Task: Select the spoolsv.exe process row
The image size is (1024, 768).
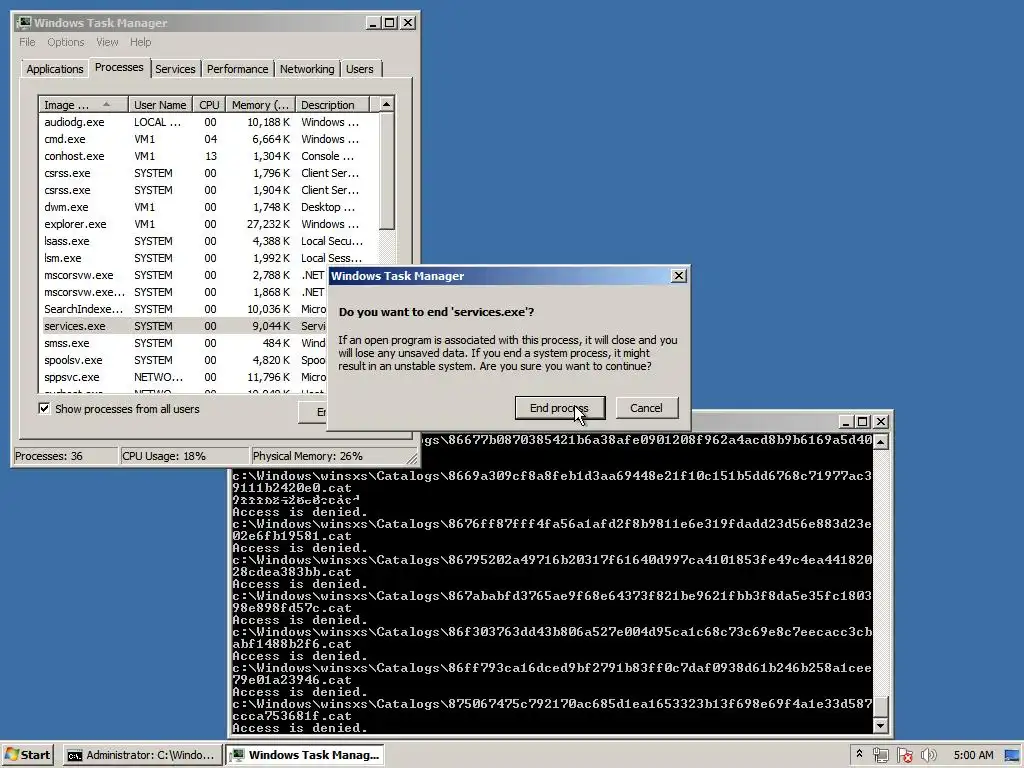Action: (183, 360)
